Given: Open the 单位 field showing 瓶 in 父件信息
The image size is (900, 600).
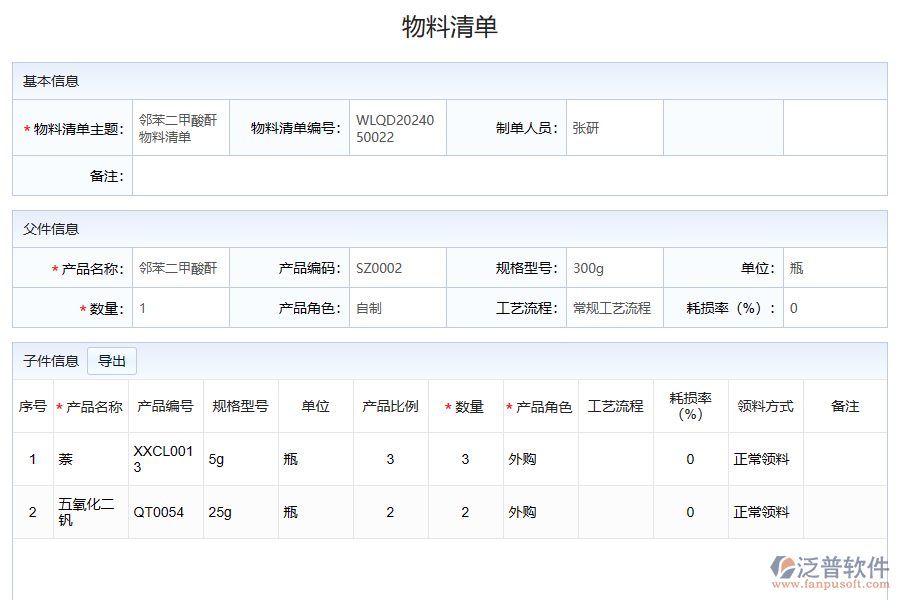Looking at the screenshot, I should tap(833, 268).
